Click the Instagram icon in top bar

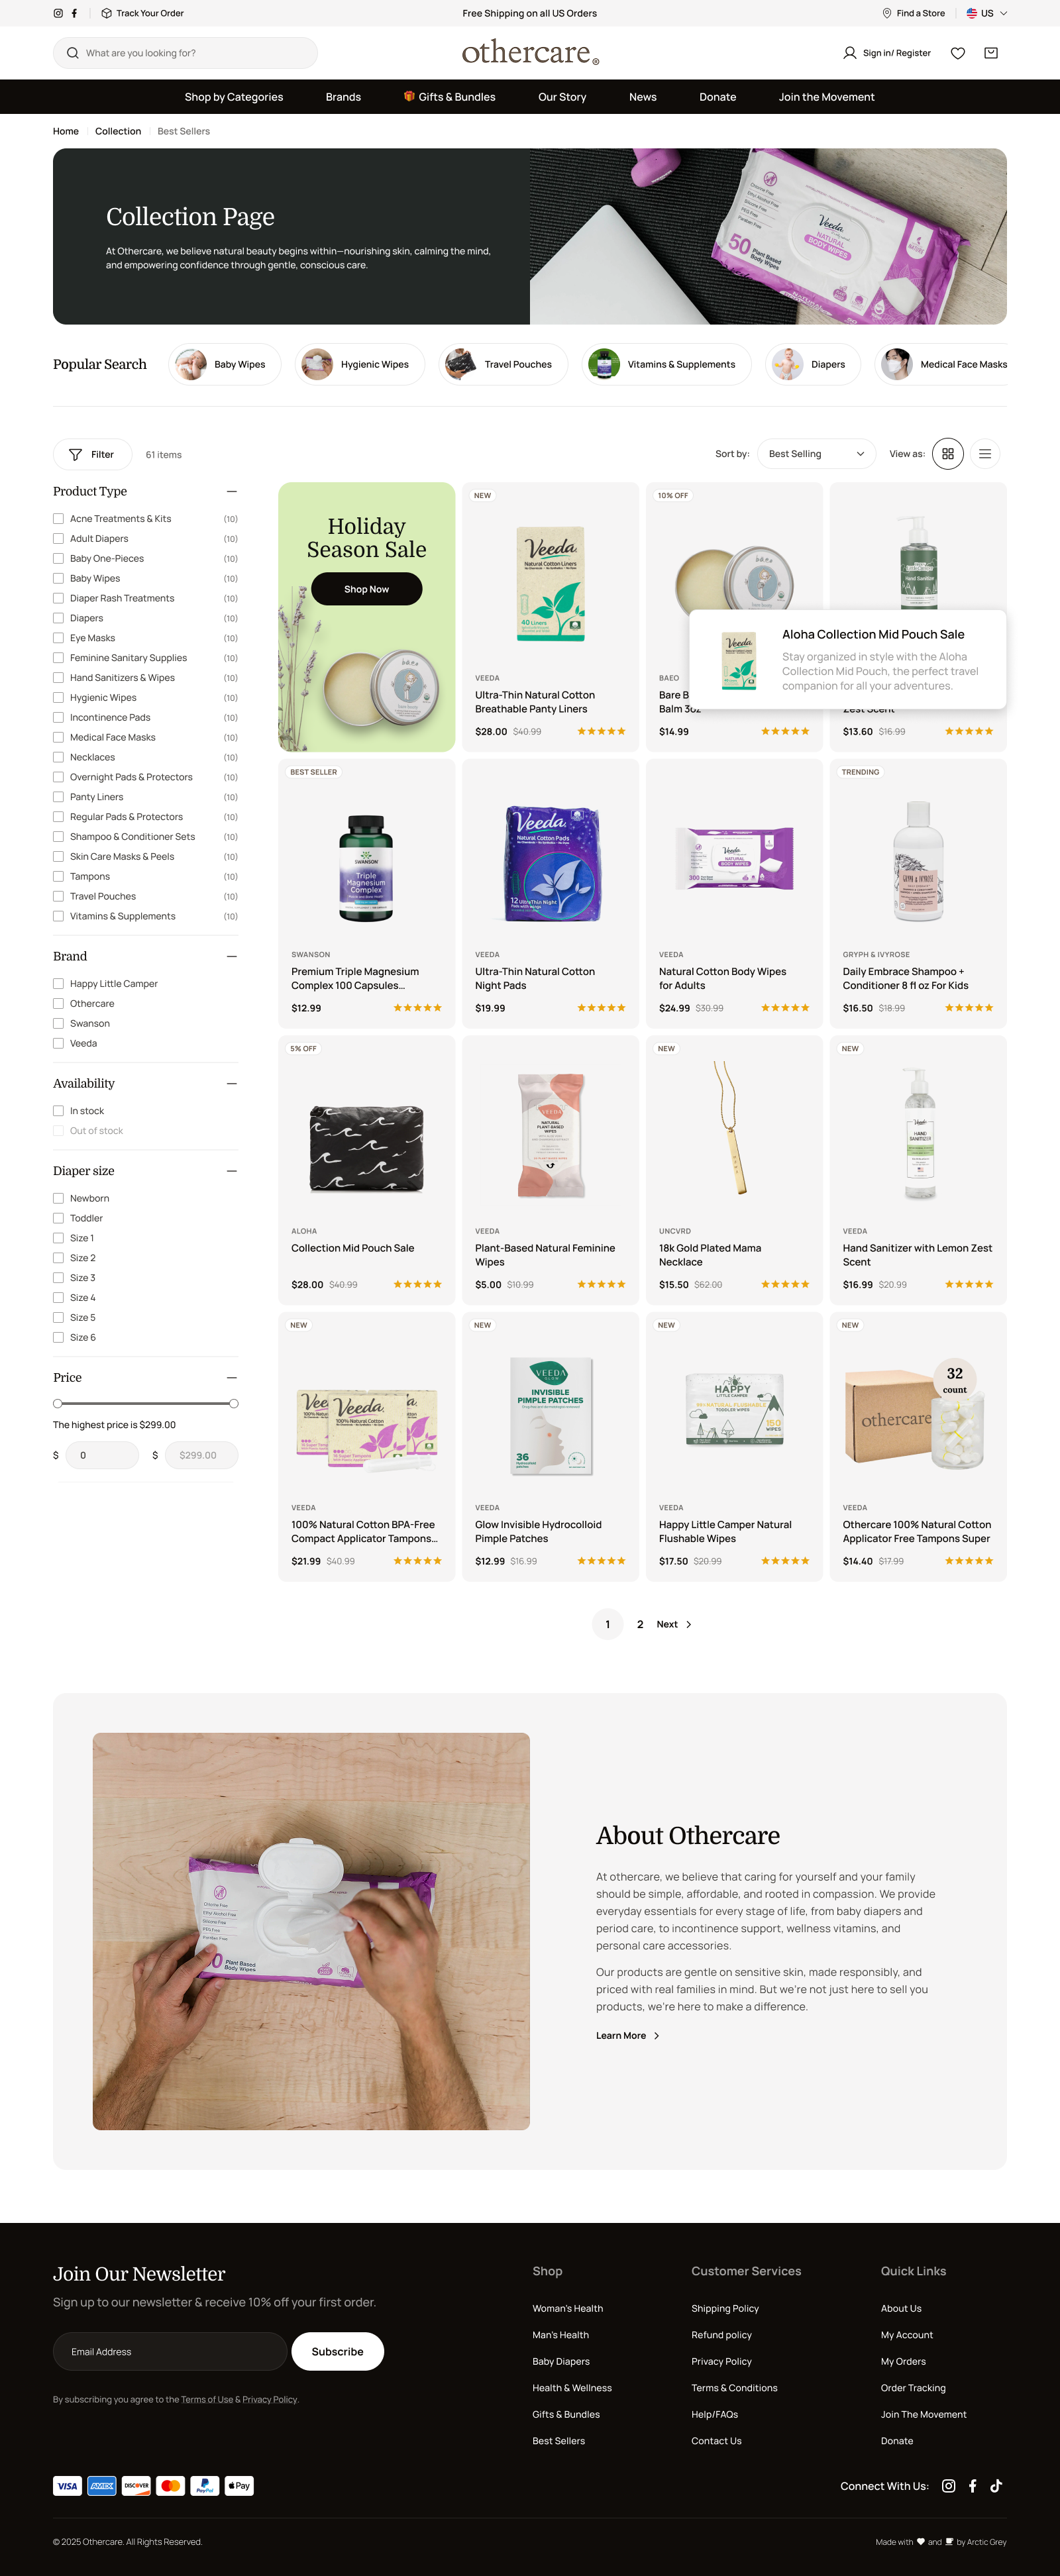coord(58,13)
